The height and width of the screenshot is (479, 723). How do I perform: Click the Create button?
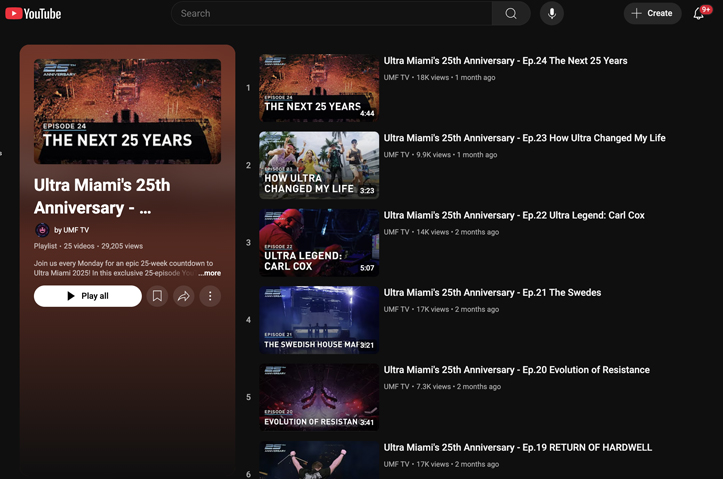click(652, 13)
